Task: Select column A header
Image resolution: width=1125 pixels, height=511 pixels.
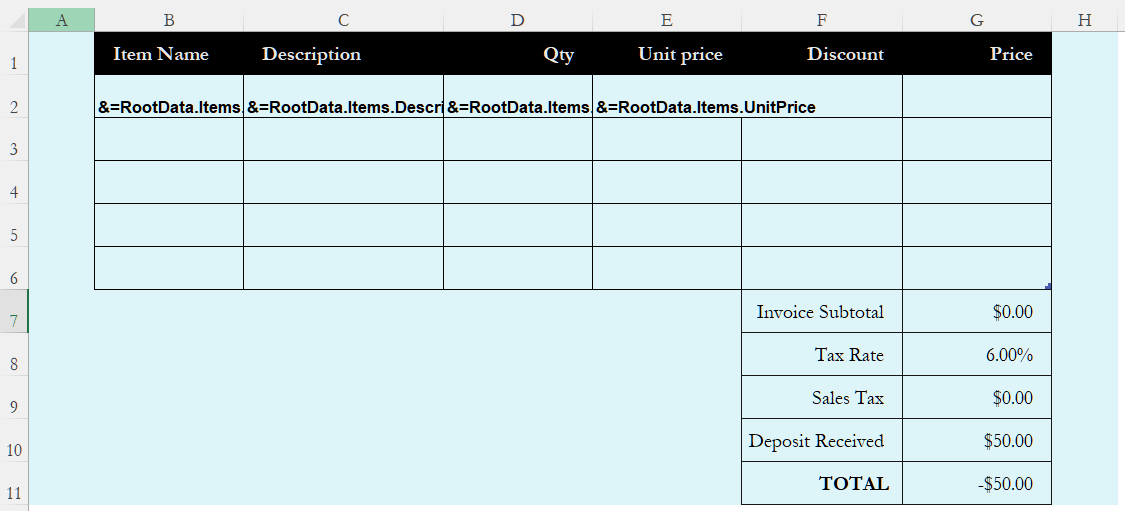Action: [61, 20]
